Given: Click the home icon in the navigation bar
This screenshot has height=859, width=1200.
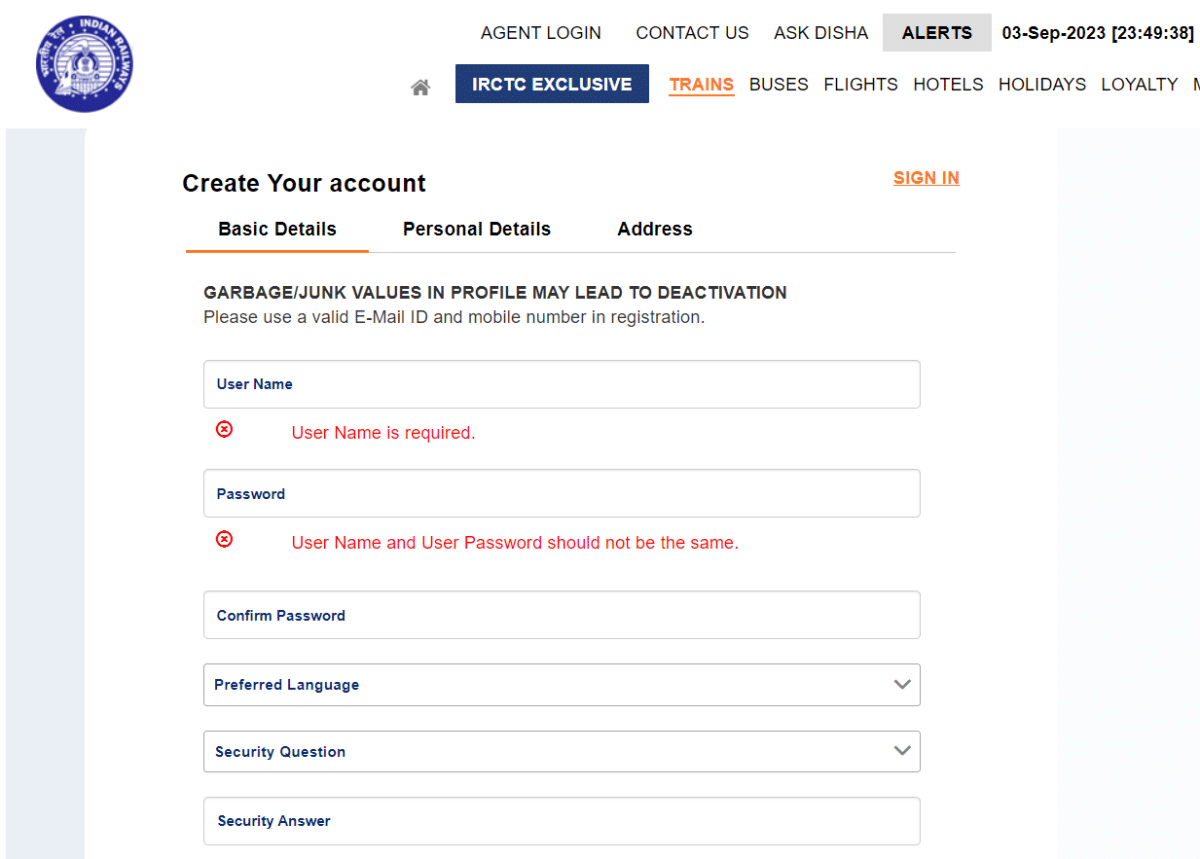Looking at the screenshot, I should [x=420, y=86].
